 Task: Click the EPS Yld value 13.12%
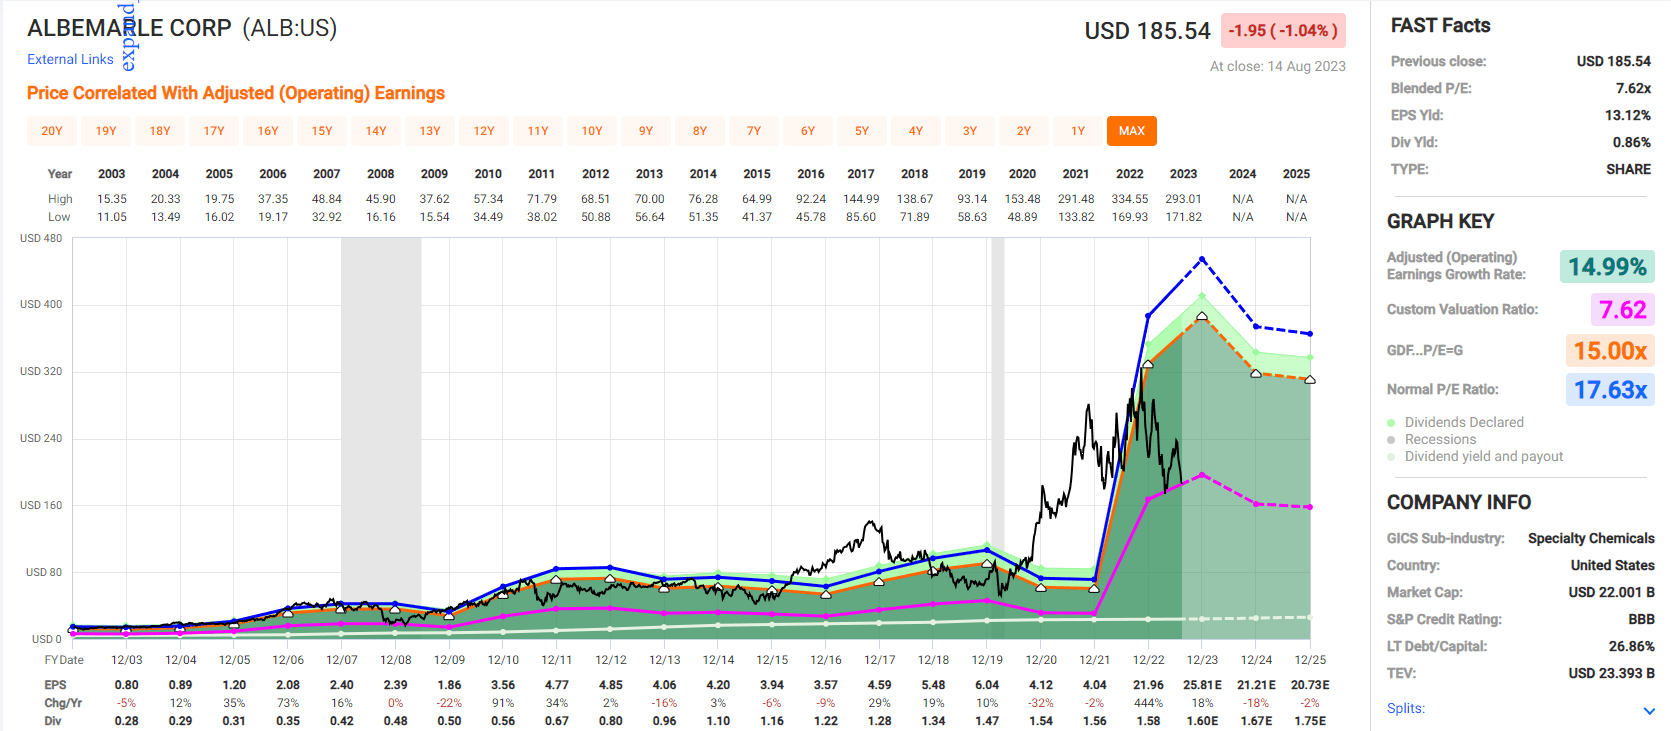[x=1628, y=115]
